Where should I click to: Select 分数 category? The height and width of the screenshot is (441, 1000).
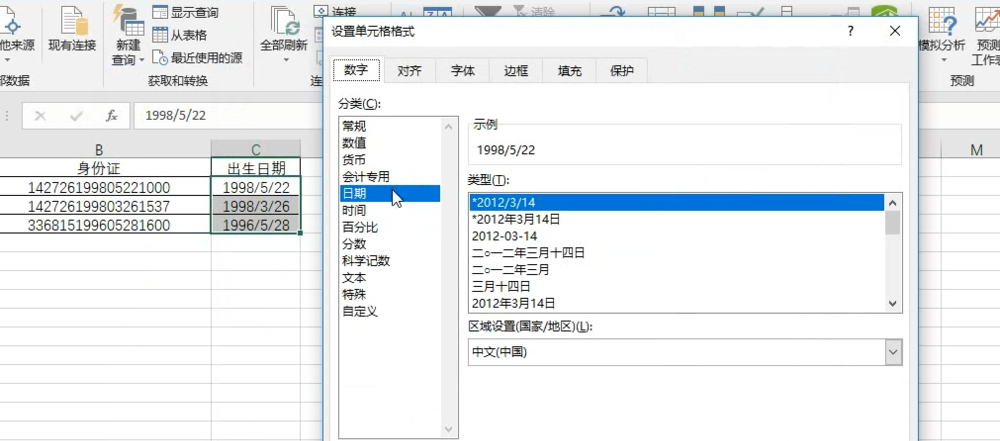(x=390, y=244)
